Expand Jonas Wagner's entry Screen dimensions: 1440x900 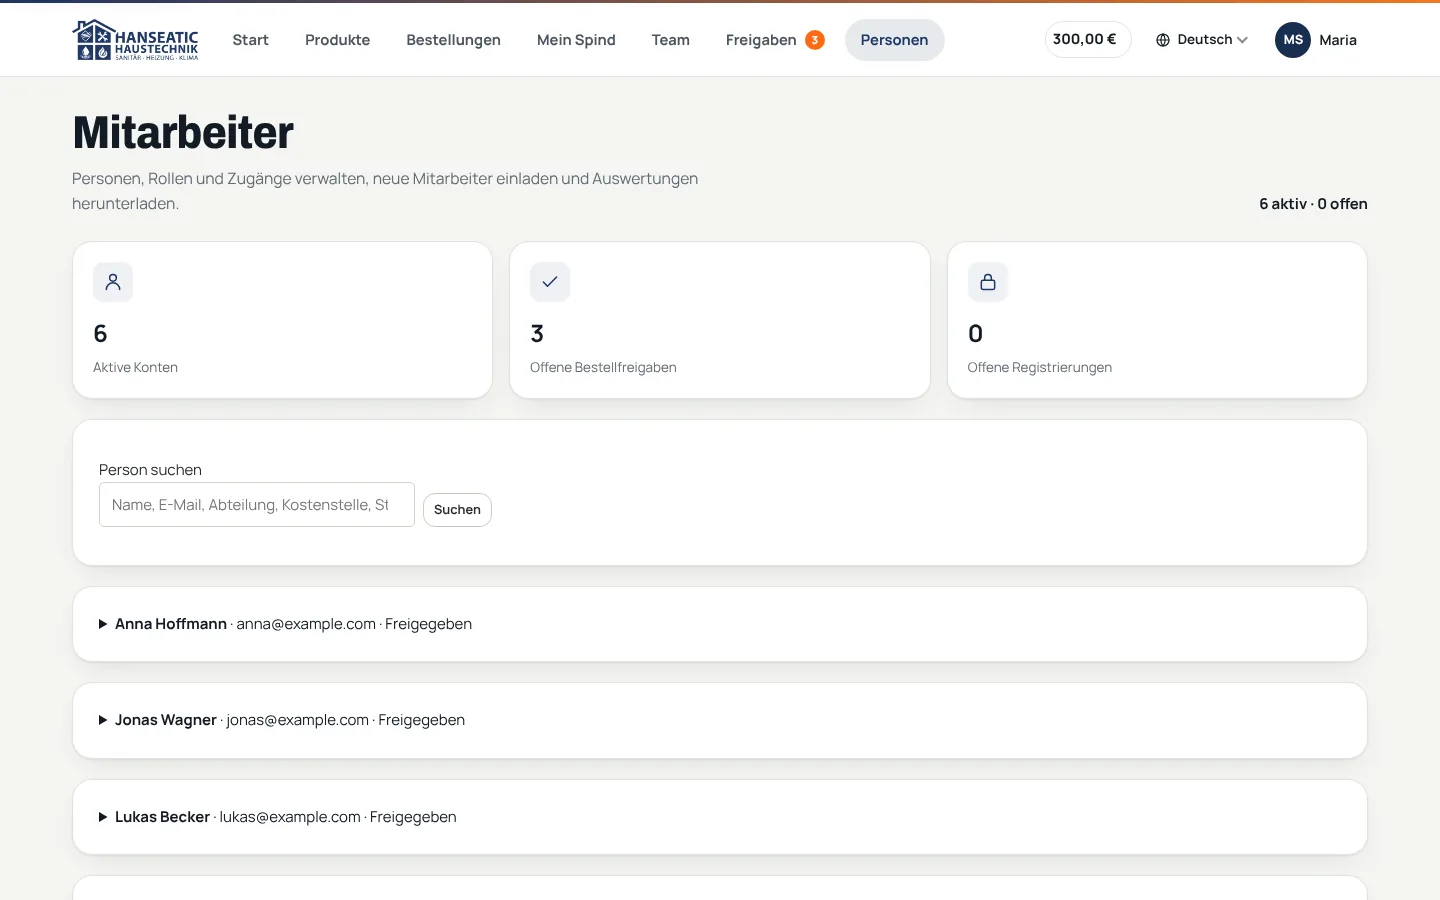(x=720, y=720)
